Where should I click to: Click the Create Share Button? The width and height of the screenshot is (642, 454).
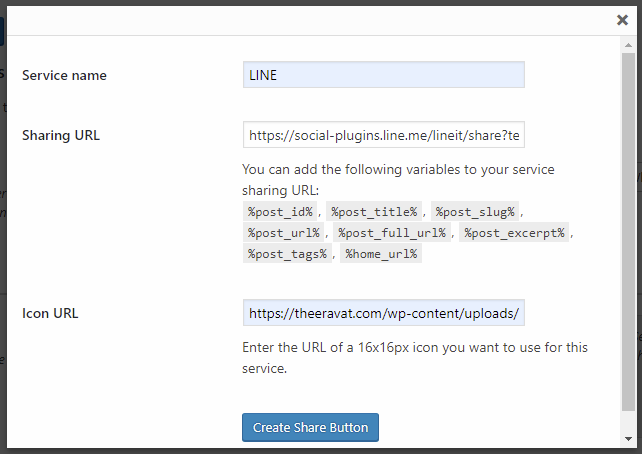pyautogui.click(x=310, y=427)
